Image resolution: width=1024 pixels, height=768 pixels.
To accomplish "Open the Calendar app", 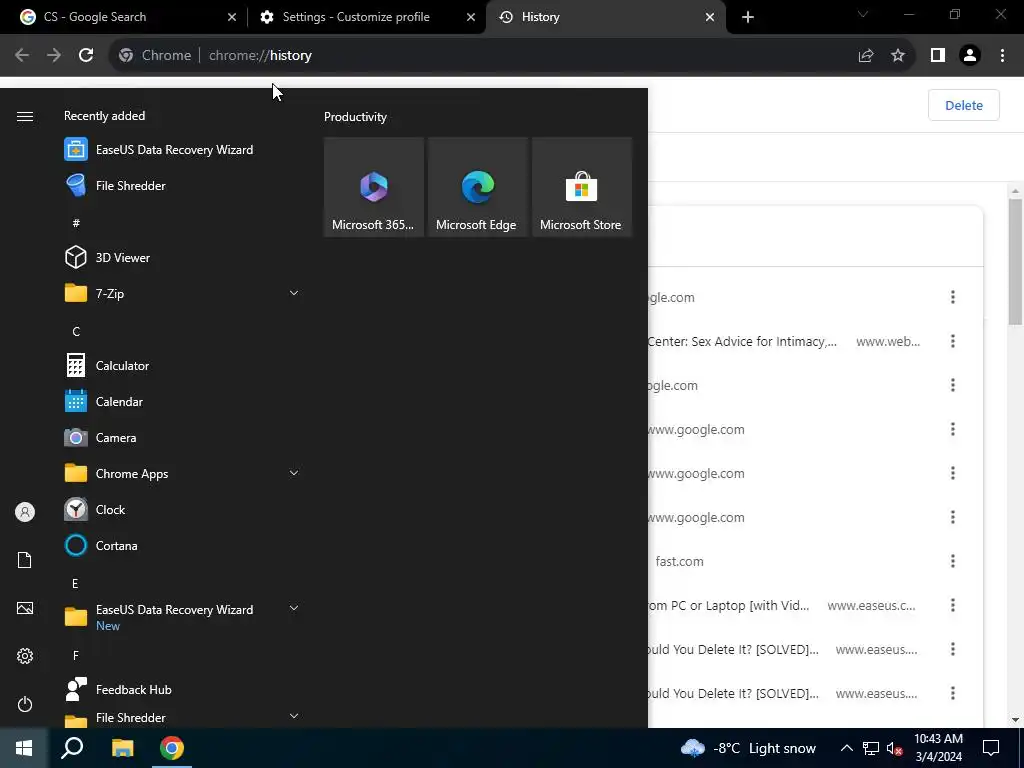I will click(103, 402).
